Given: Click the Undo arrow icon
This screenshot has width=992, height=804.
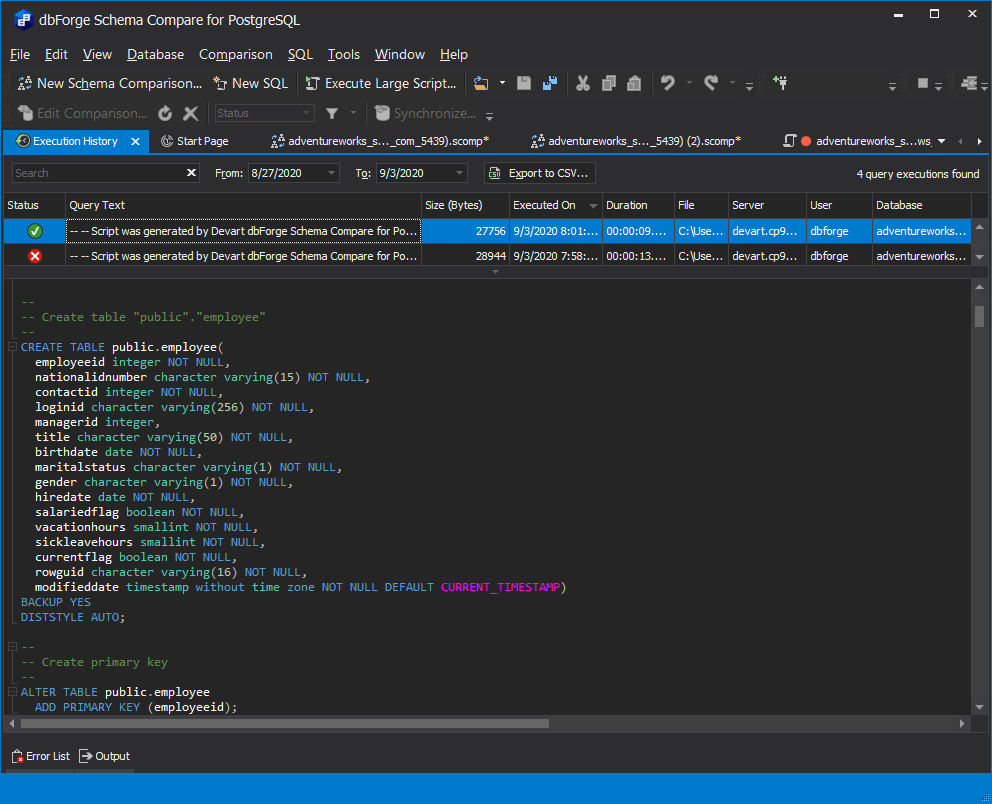Looking at the screenshot, I should [x=668, y=83].
